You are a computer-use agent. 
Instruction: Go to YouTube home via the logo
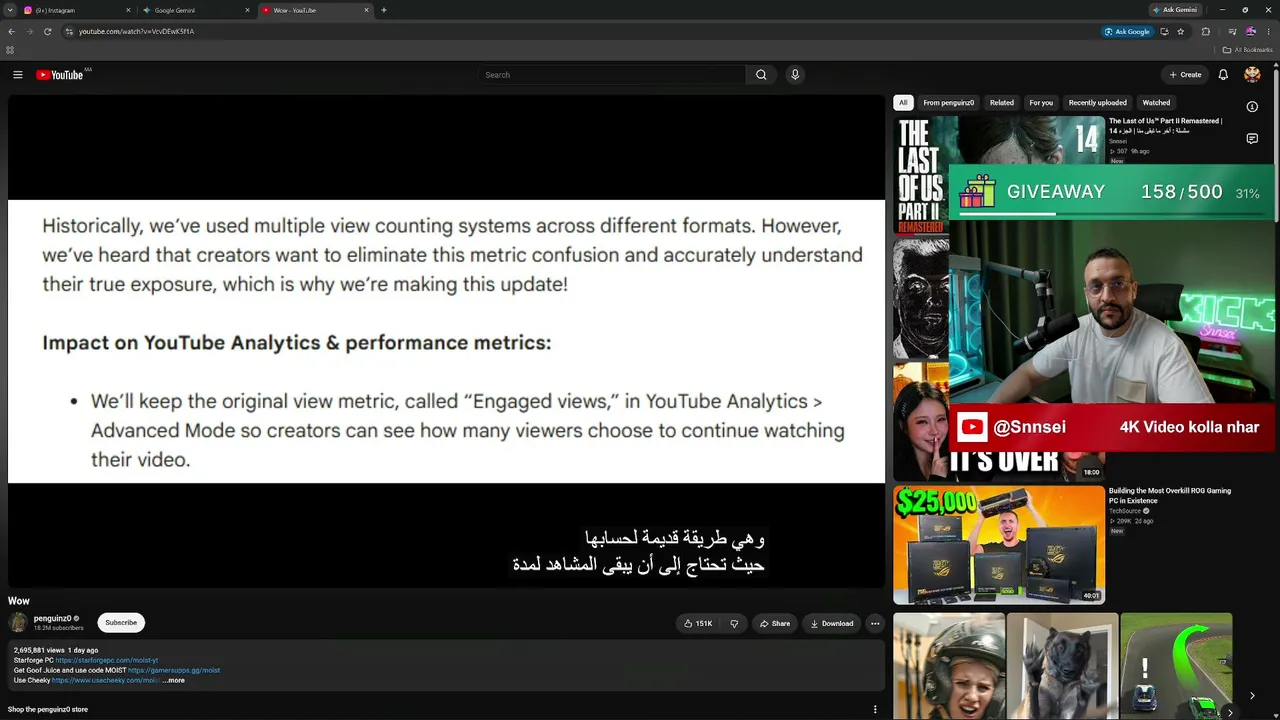pyautogui.click(x=60, y=75)
